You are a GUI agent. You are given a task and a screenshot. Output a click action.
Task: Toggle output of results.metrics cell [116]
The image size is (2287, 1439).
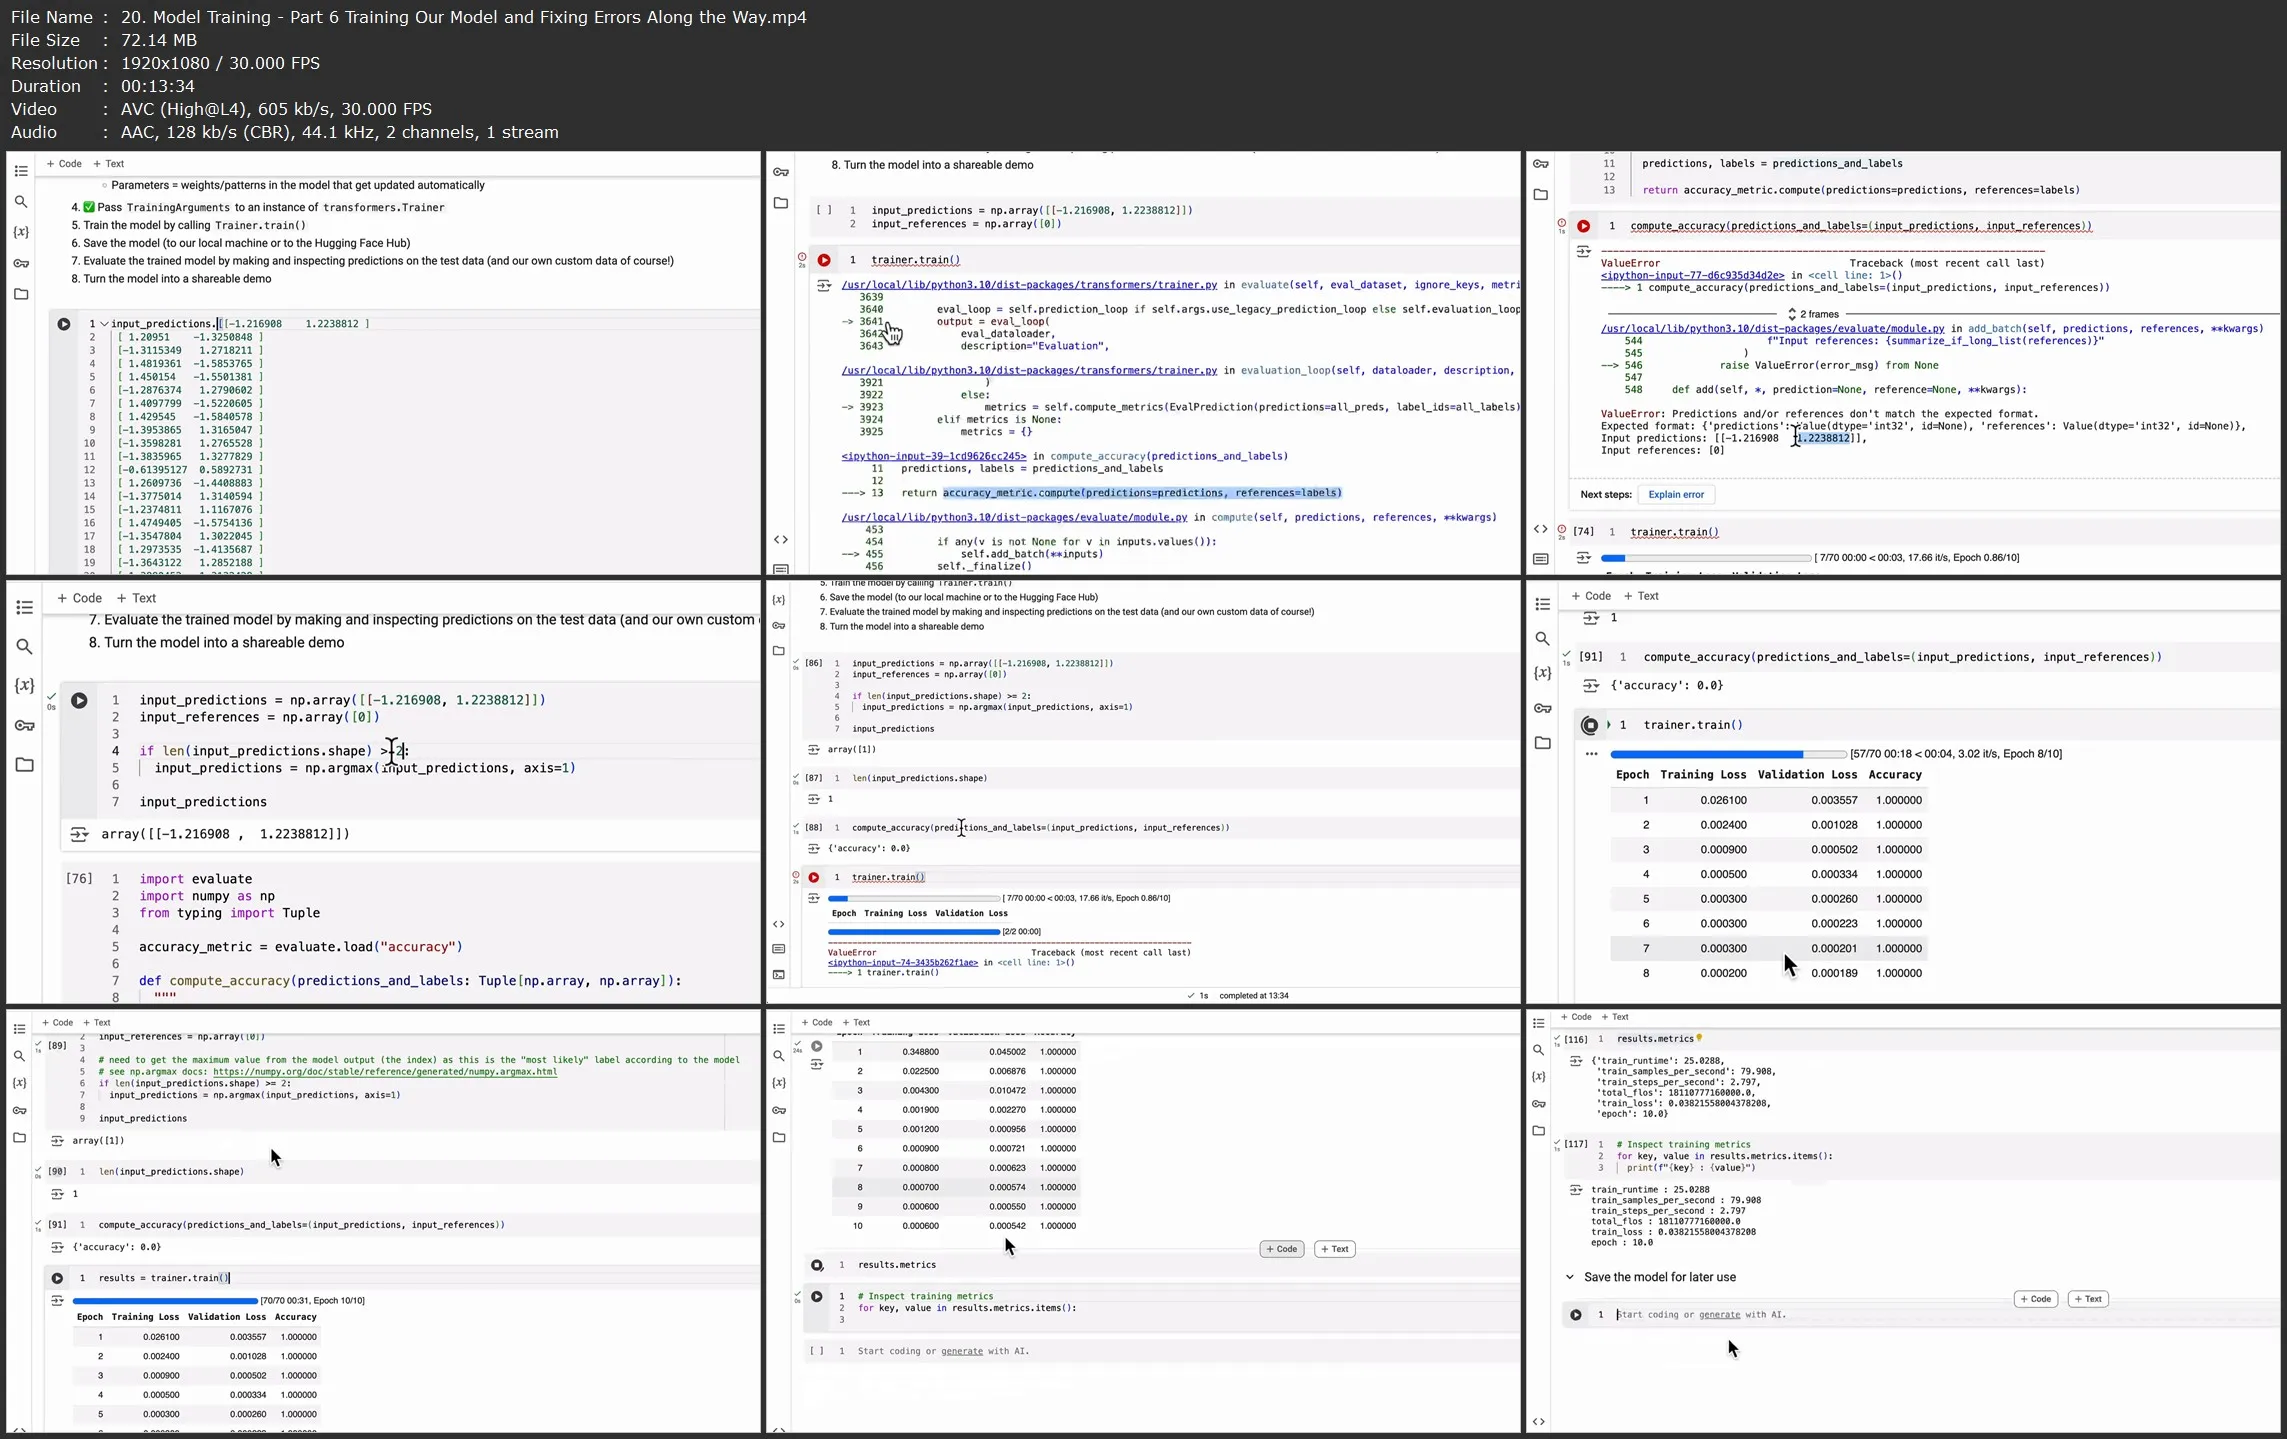[1575, 1061]
